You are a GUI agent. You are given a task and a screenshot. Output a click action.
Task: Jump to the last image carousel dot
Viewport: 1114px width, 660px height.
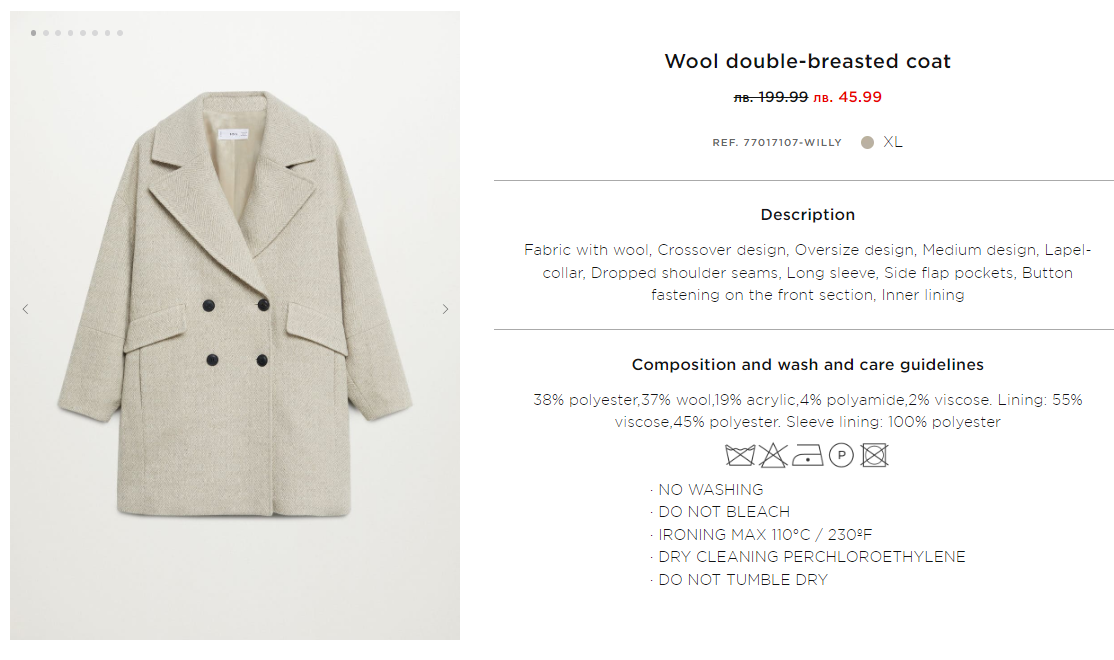point(120,33)
